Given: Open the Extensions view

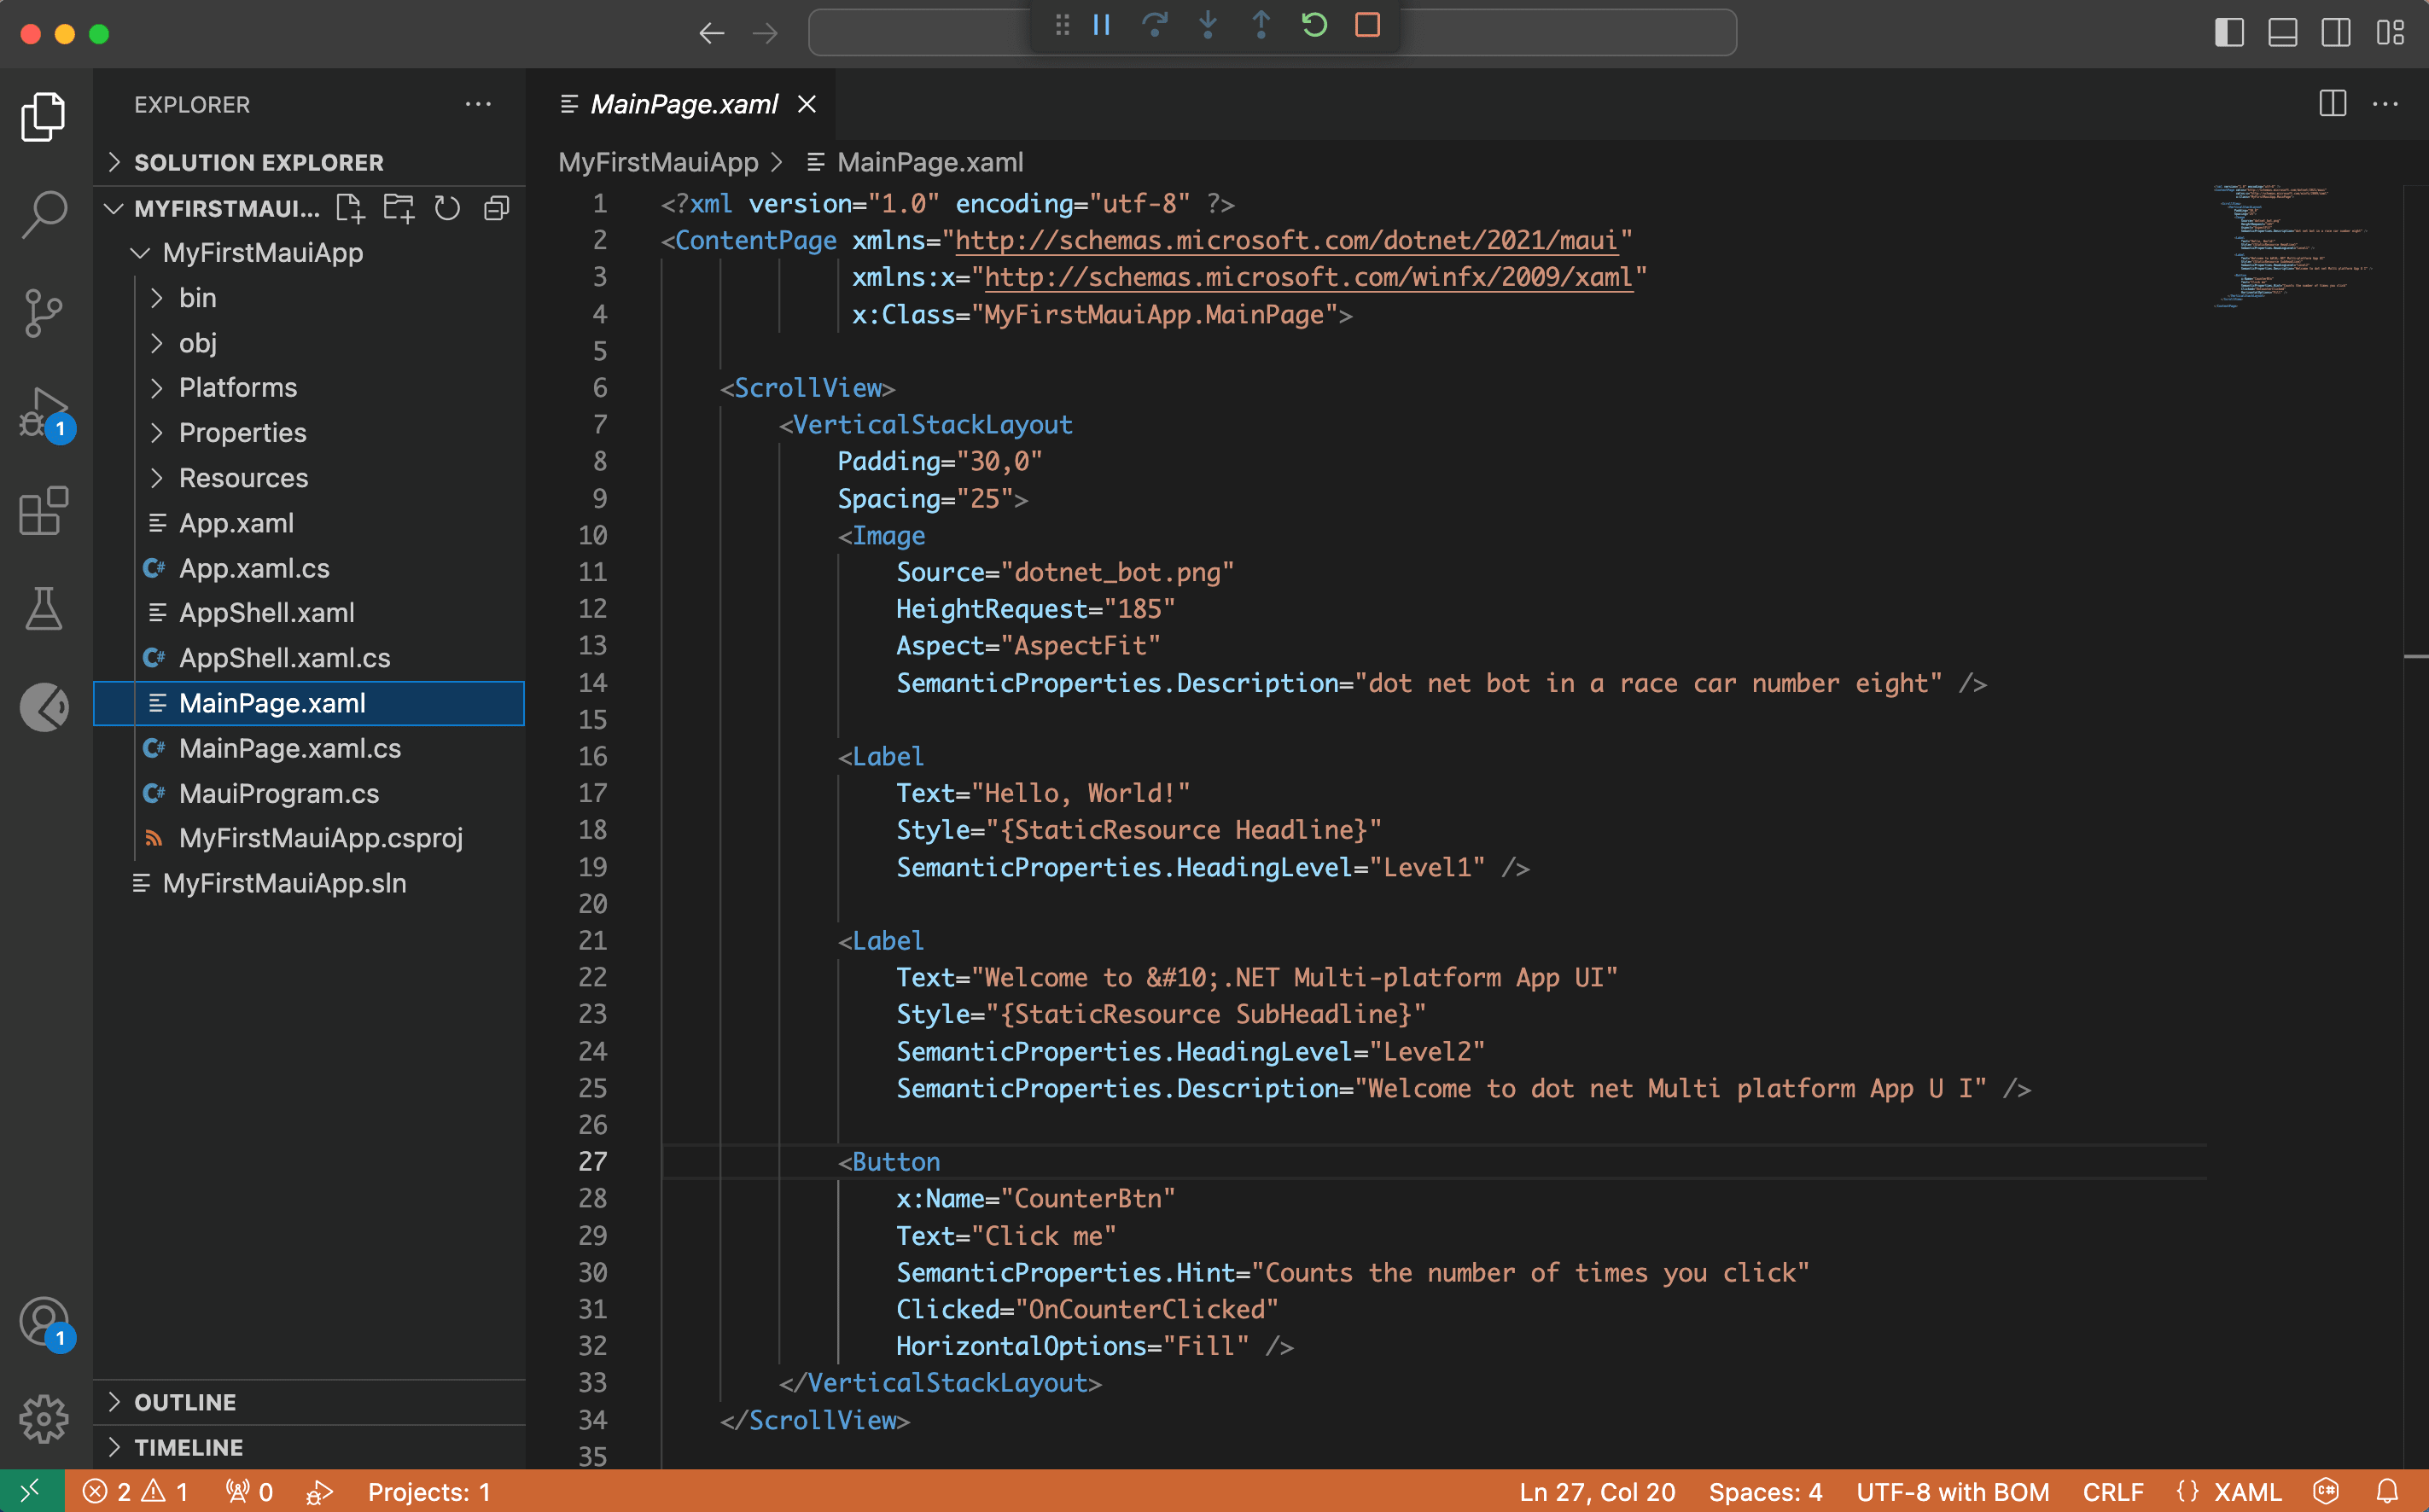Looking at the screenshot, I should coord(44,511).
